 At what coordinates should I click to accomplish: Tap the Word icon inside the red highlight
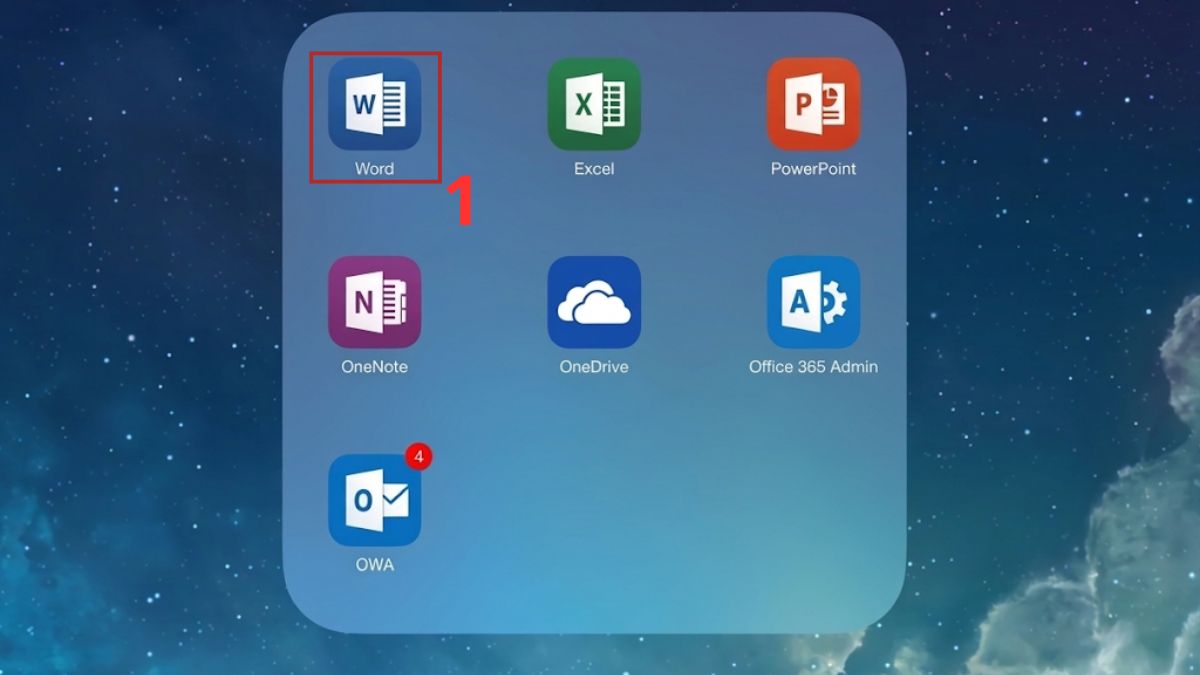(374, 103)
